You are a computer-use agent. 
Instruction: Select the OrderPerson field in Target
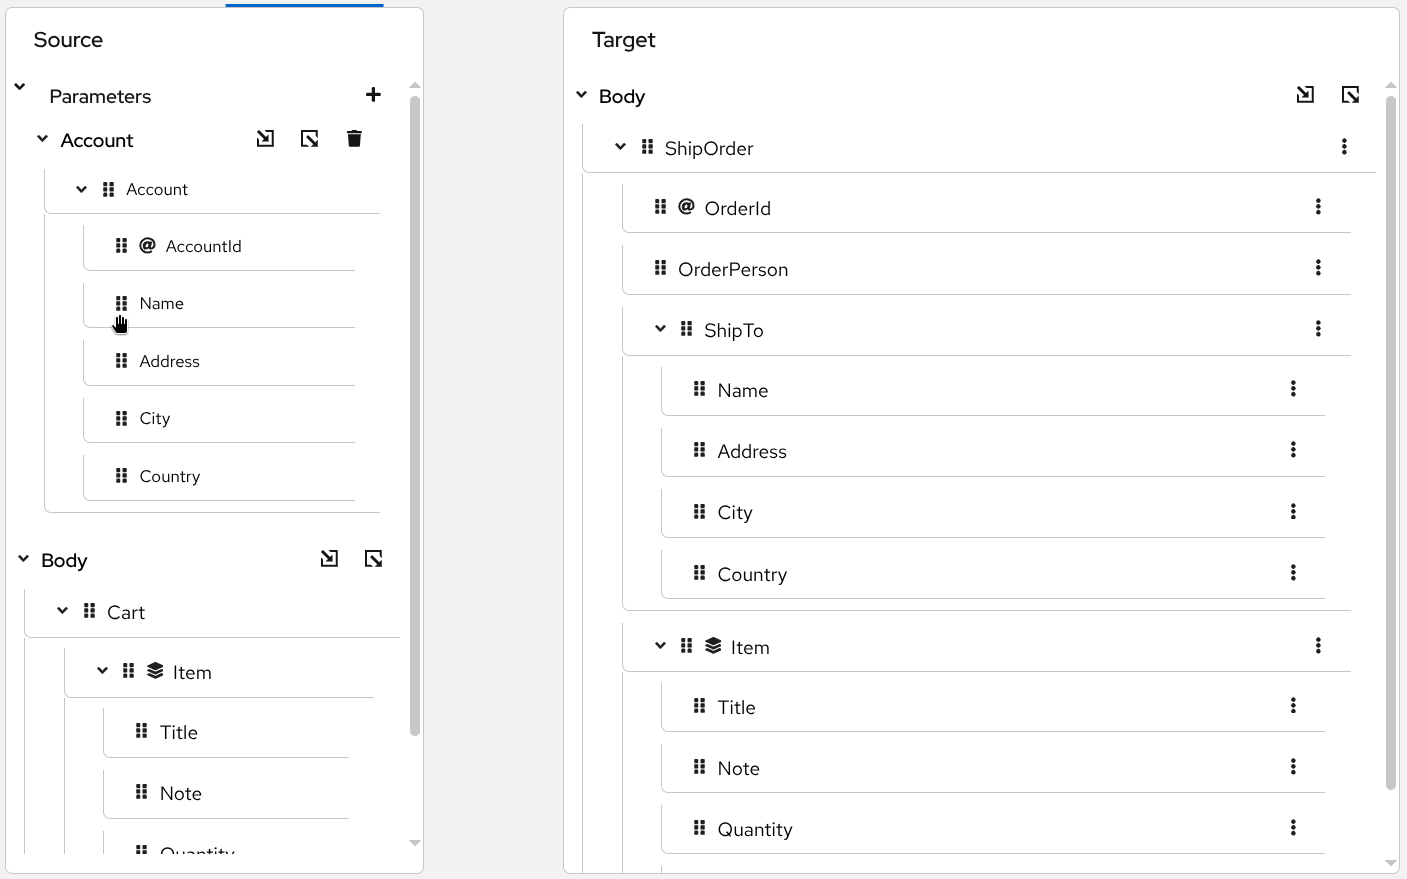pyautogui.click(x=732, y=269)
